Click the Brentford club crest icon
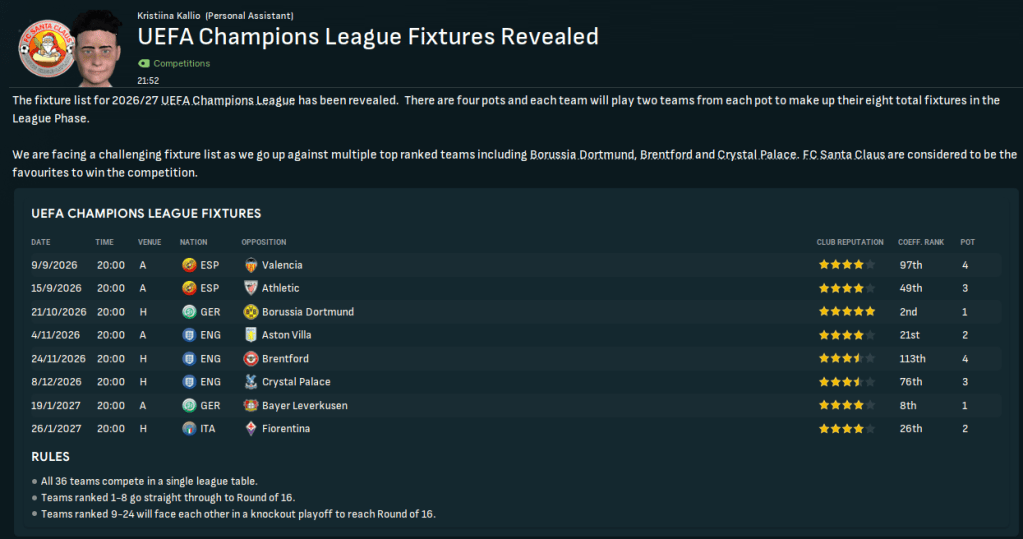Image resolution: width=1023 pixels, height=539 pixels. pos(251,358)
